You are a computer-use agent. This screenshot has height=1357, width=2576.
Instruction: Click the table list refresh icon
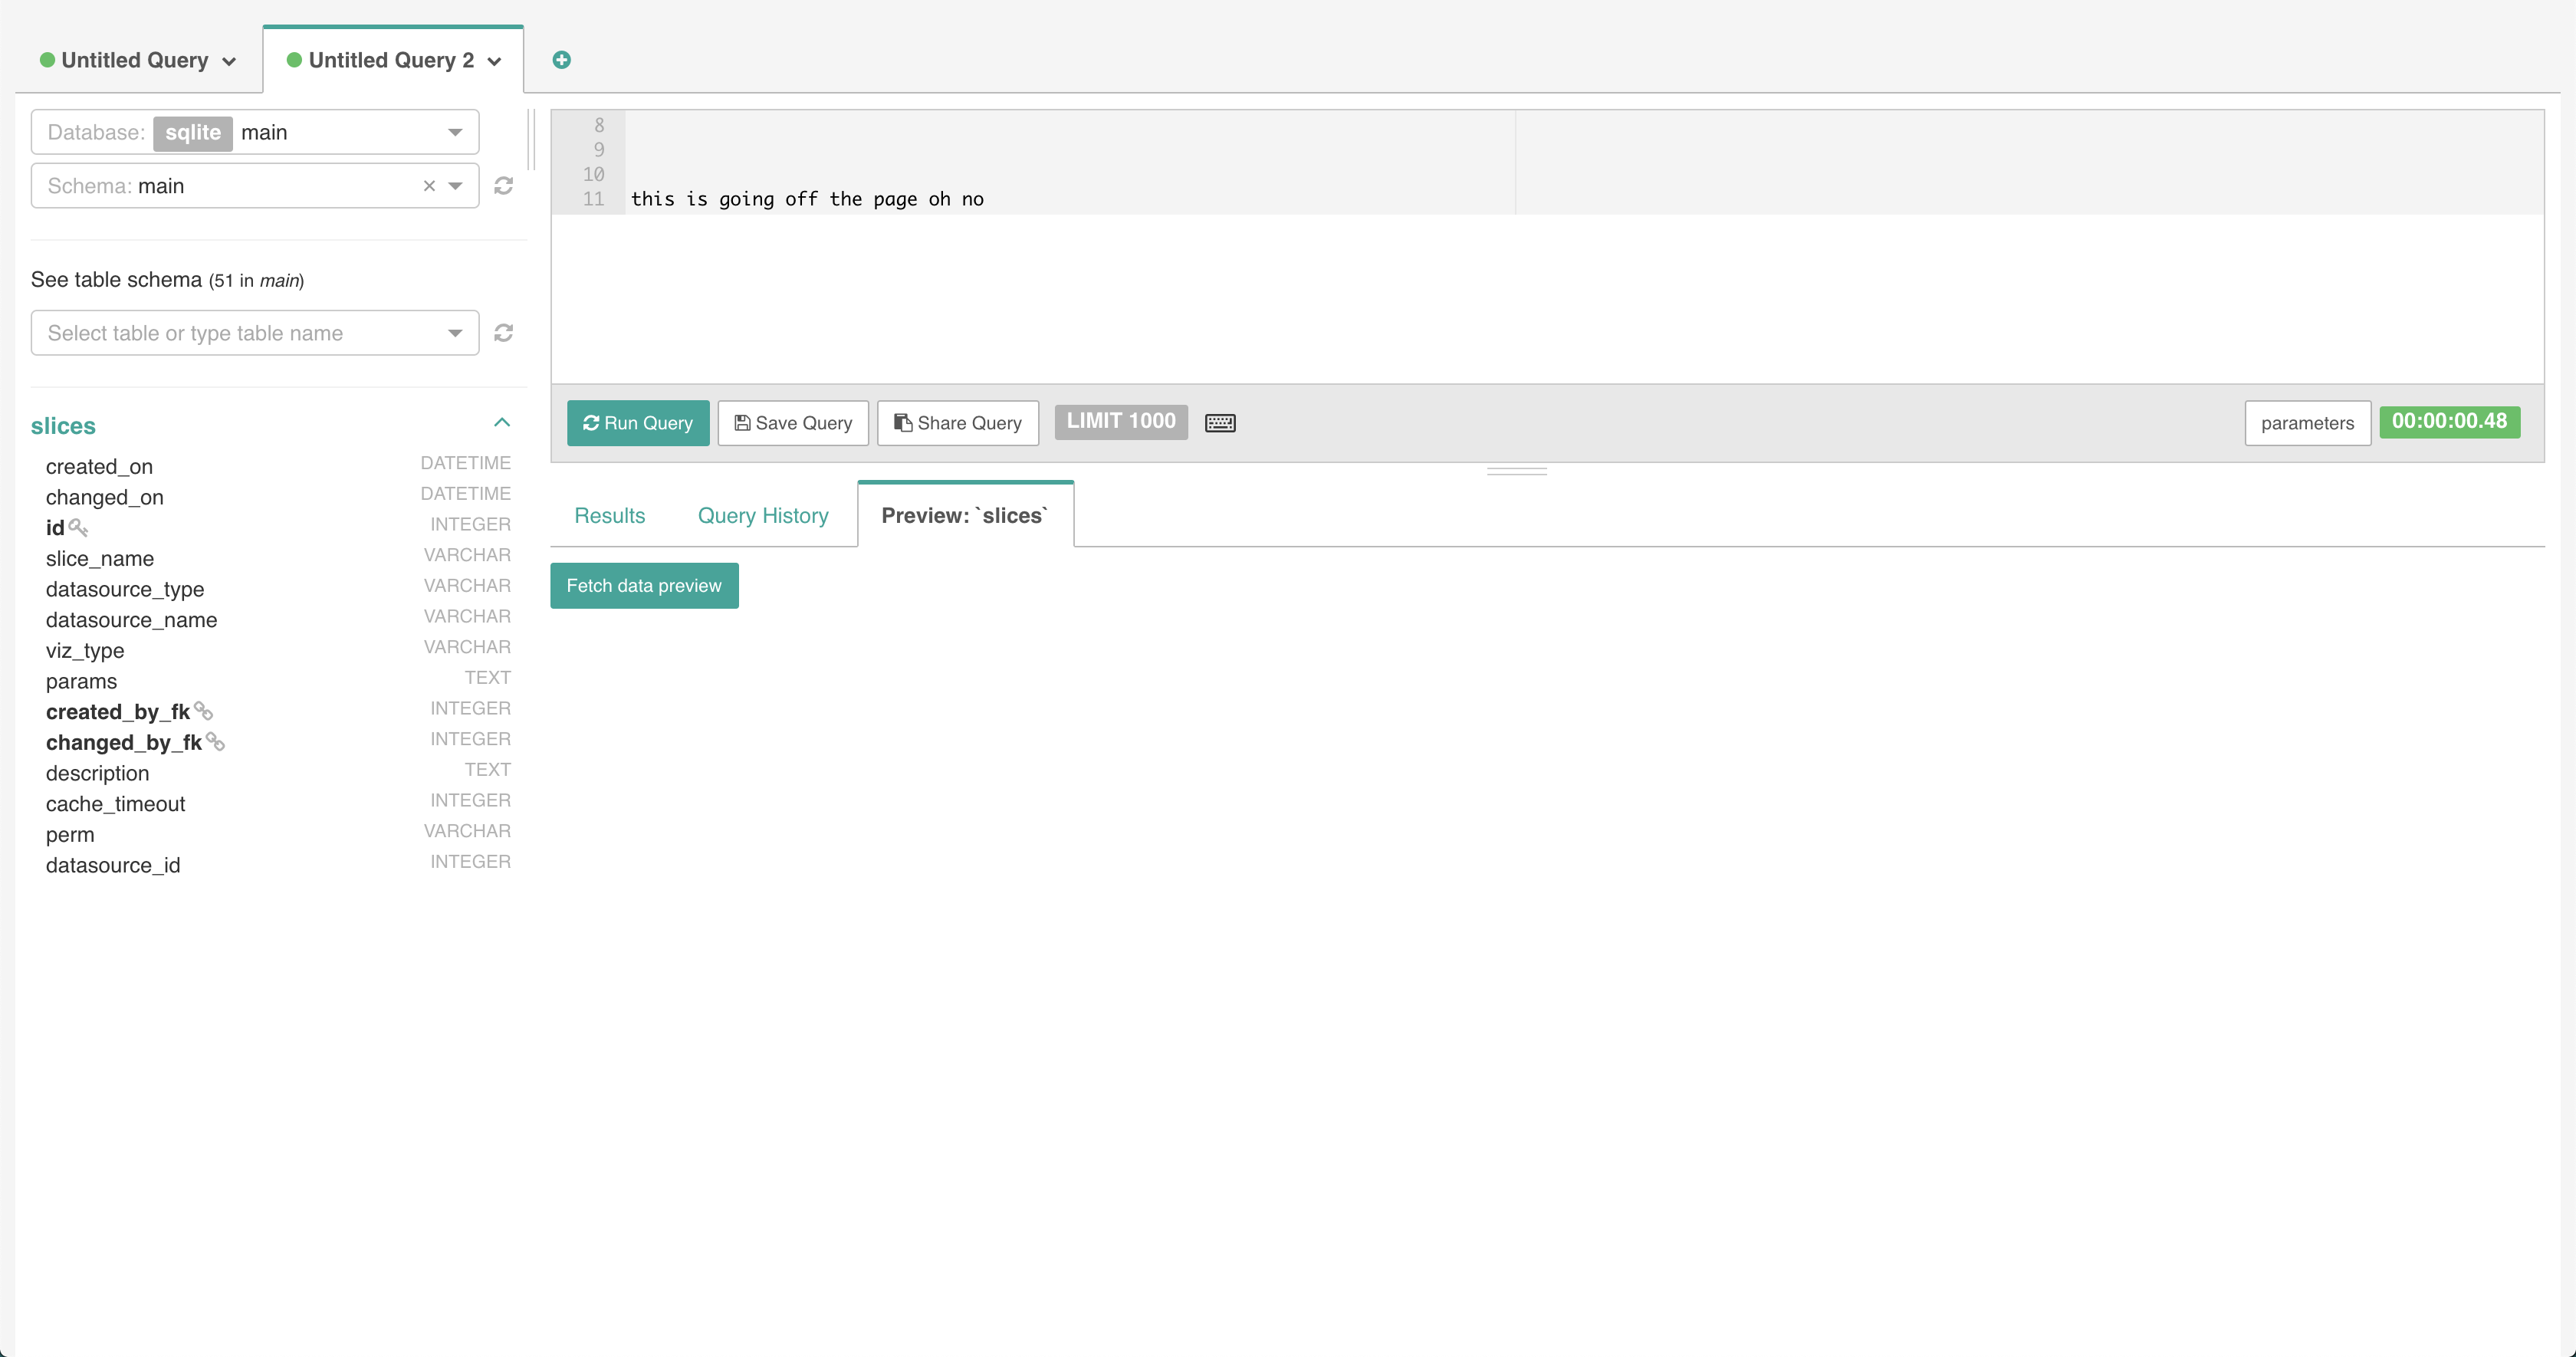point(503,333)
